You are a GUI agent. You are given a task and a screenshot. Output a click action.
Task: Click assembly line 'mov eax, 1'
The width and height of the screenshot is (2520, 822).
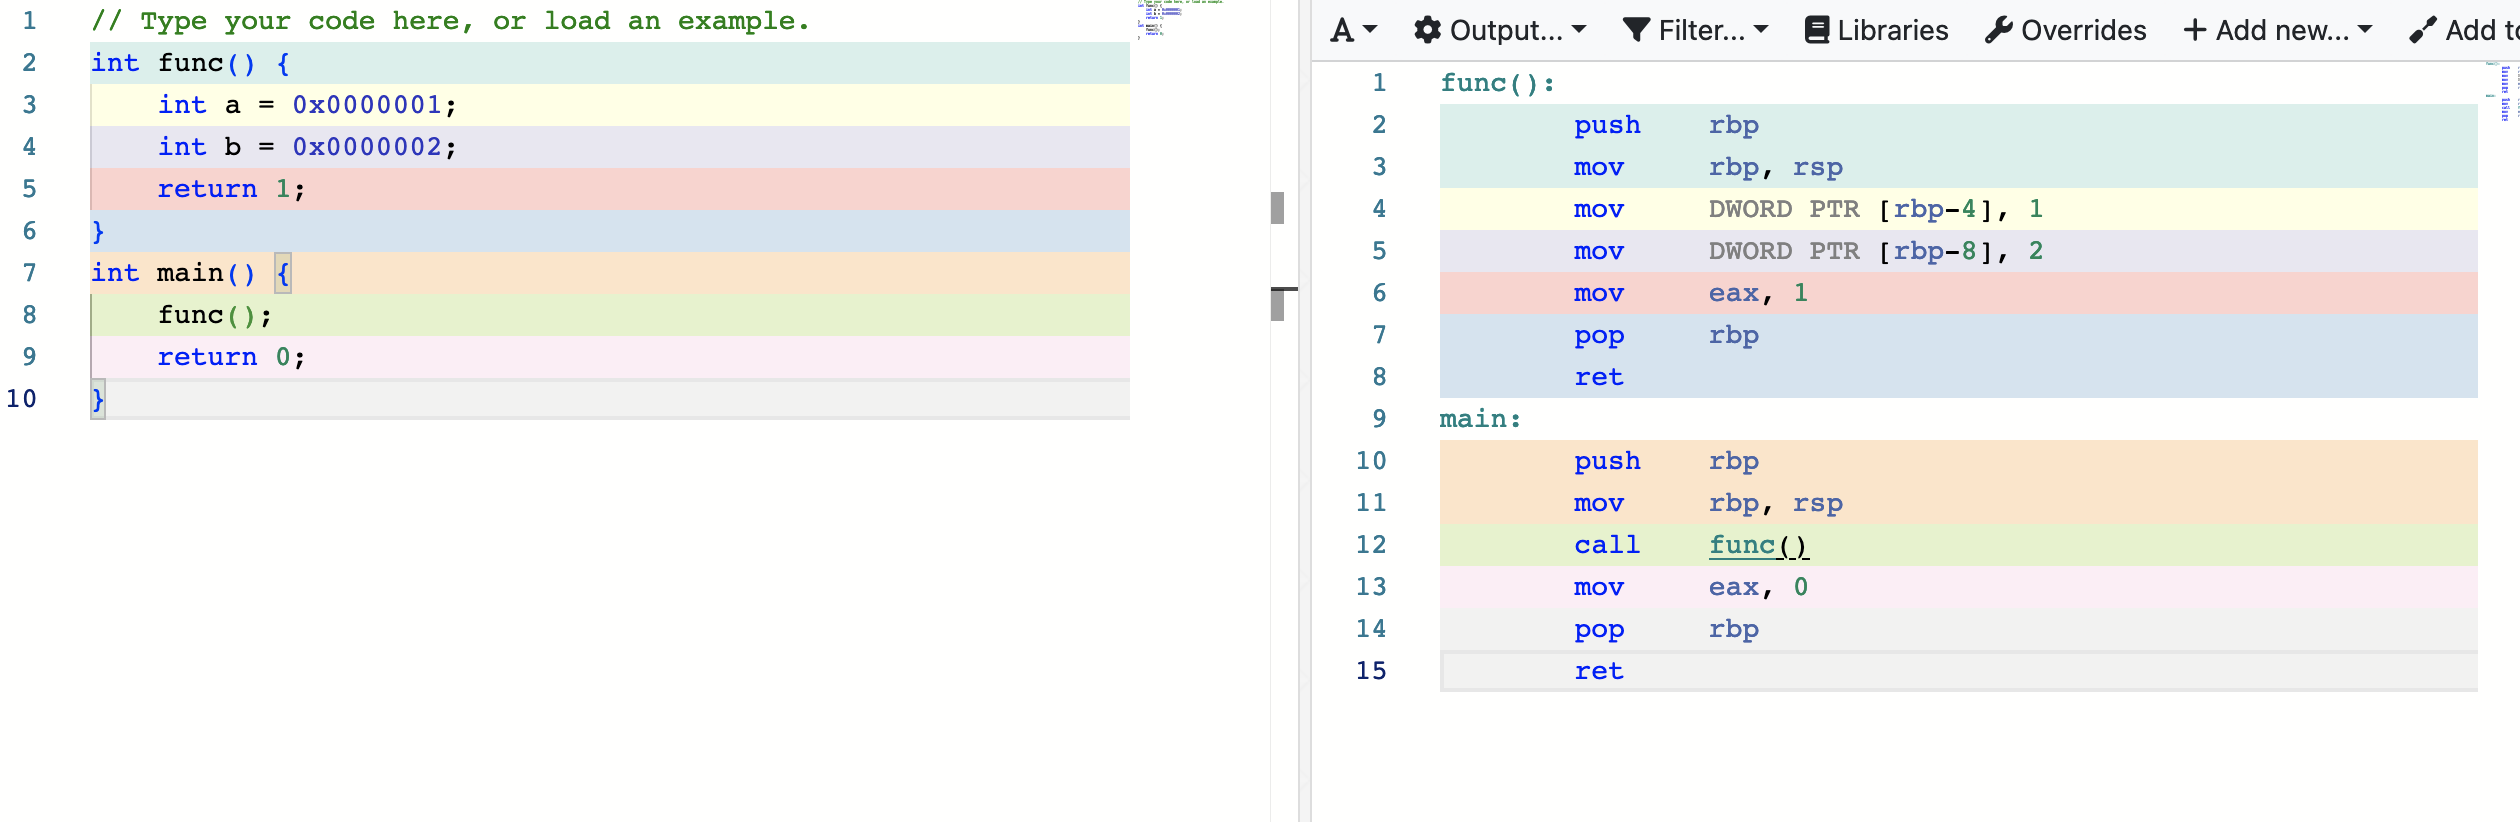1958,293
